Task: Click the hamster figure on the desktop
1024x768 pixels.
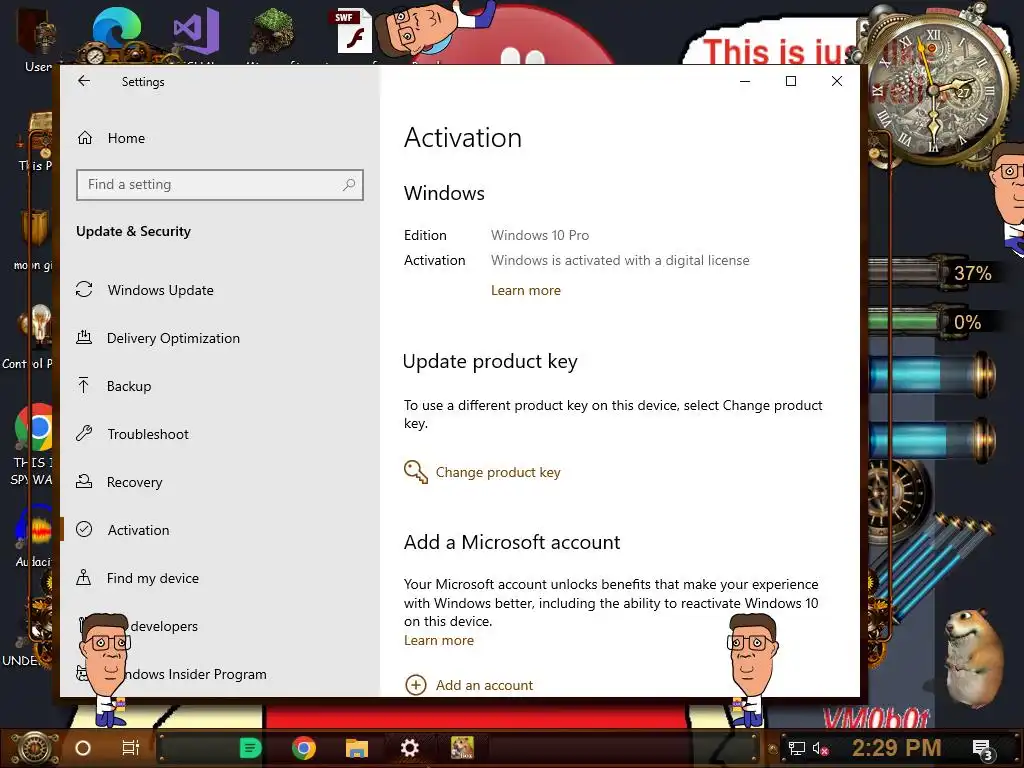Action: [x=973, y=660]
